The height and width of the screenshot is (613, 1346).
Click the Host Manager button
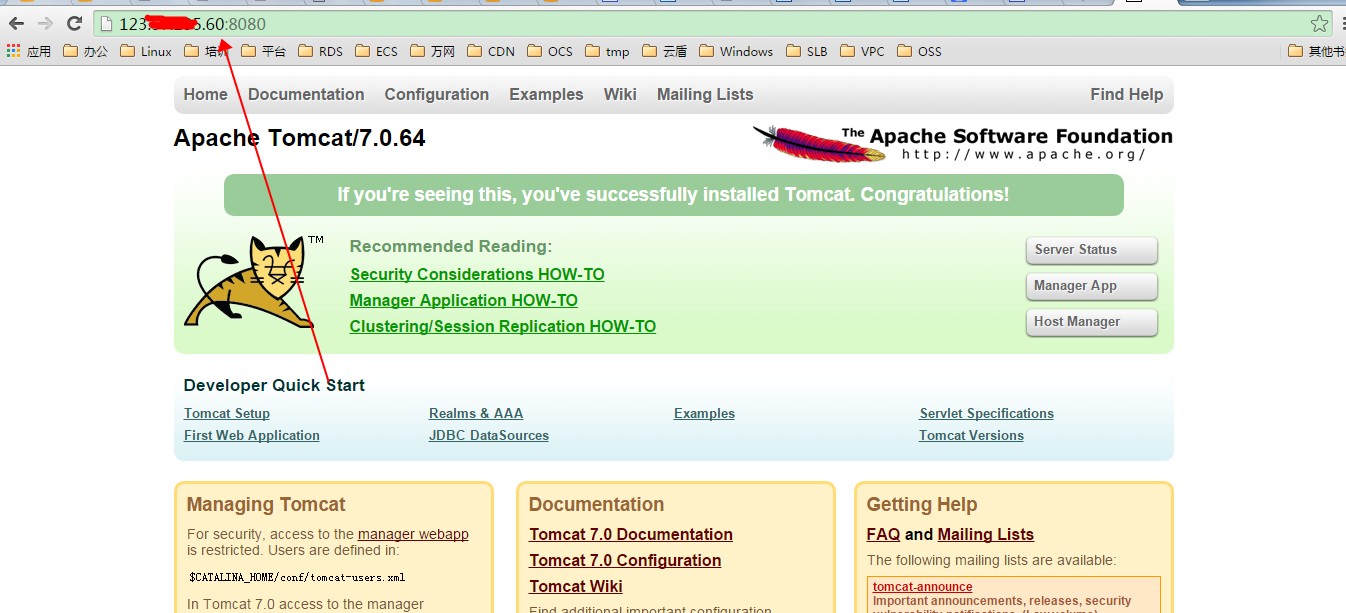1091,322
